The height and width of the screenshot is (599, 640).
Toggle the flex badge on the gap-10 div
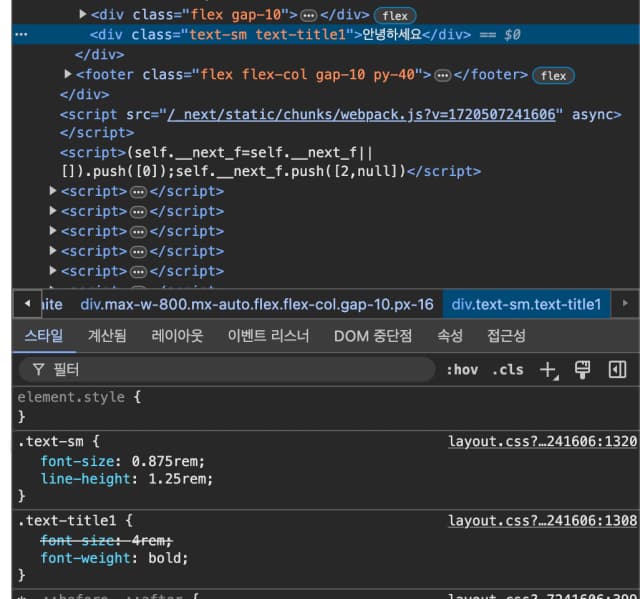tap(395, 16)
